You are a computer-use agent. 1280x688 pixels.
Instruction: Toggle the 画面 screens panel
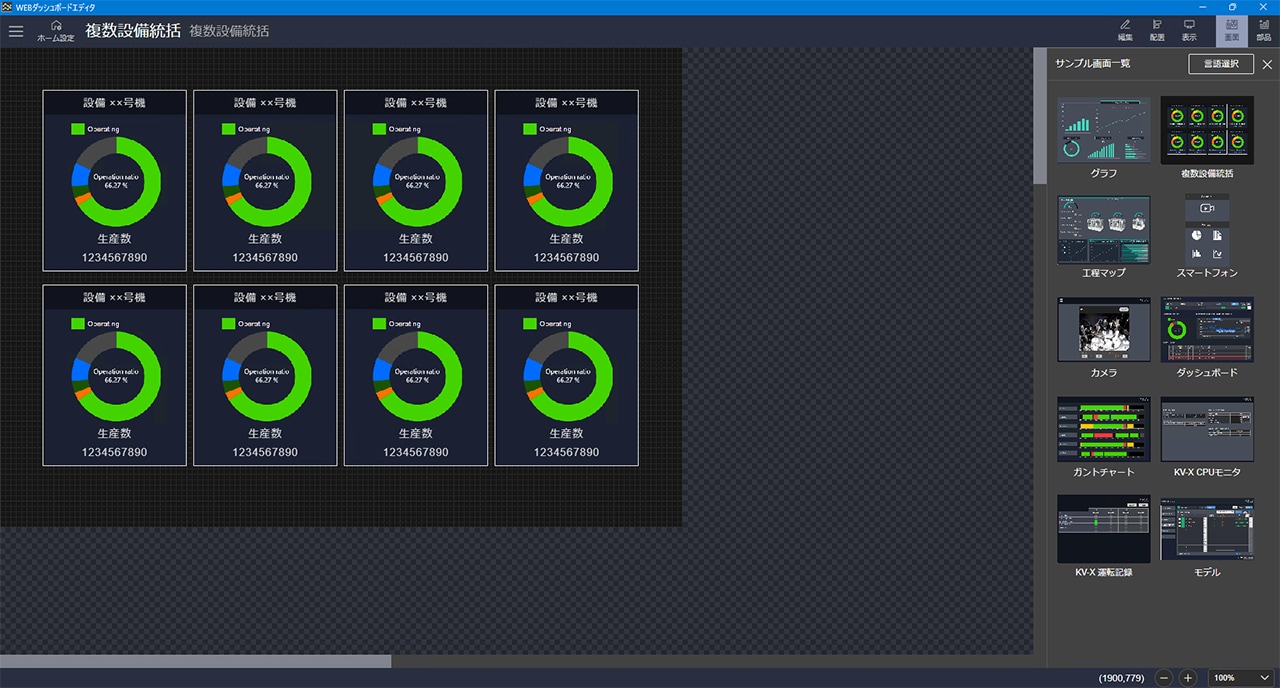click(1231, 30)
